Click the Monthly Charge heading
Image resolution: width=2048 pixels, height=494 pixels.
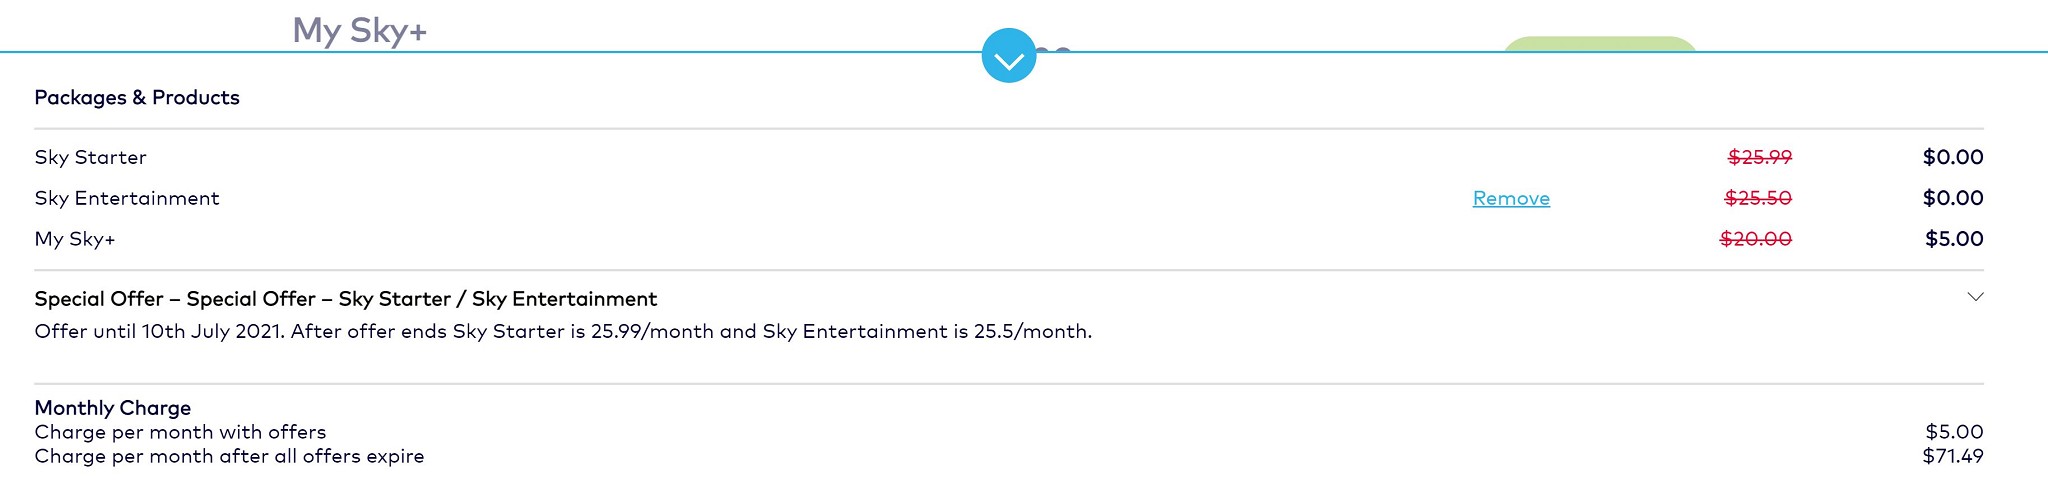(x=113, y=408)
